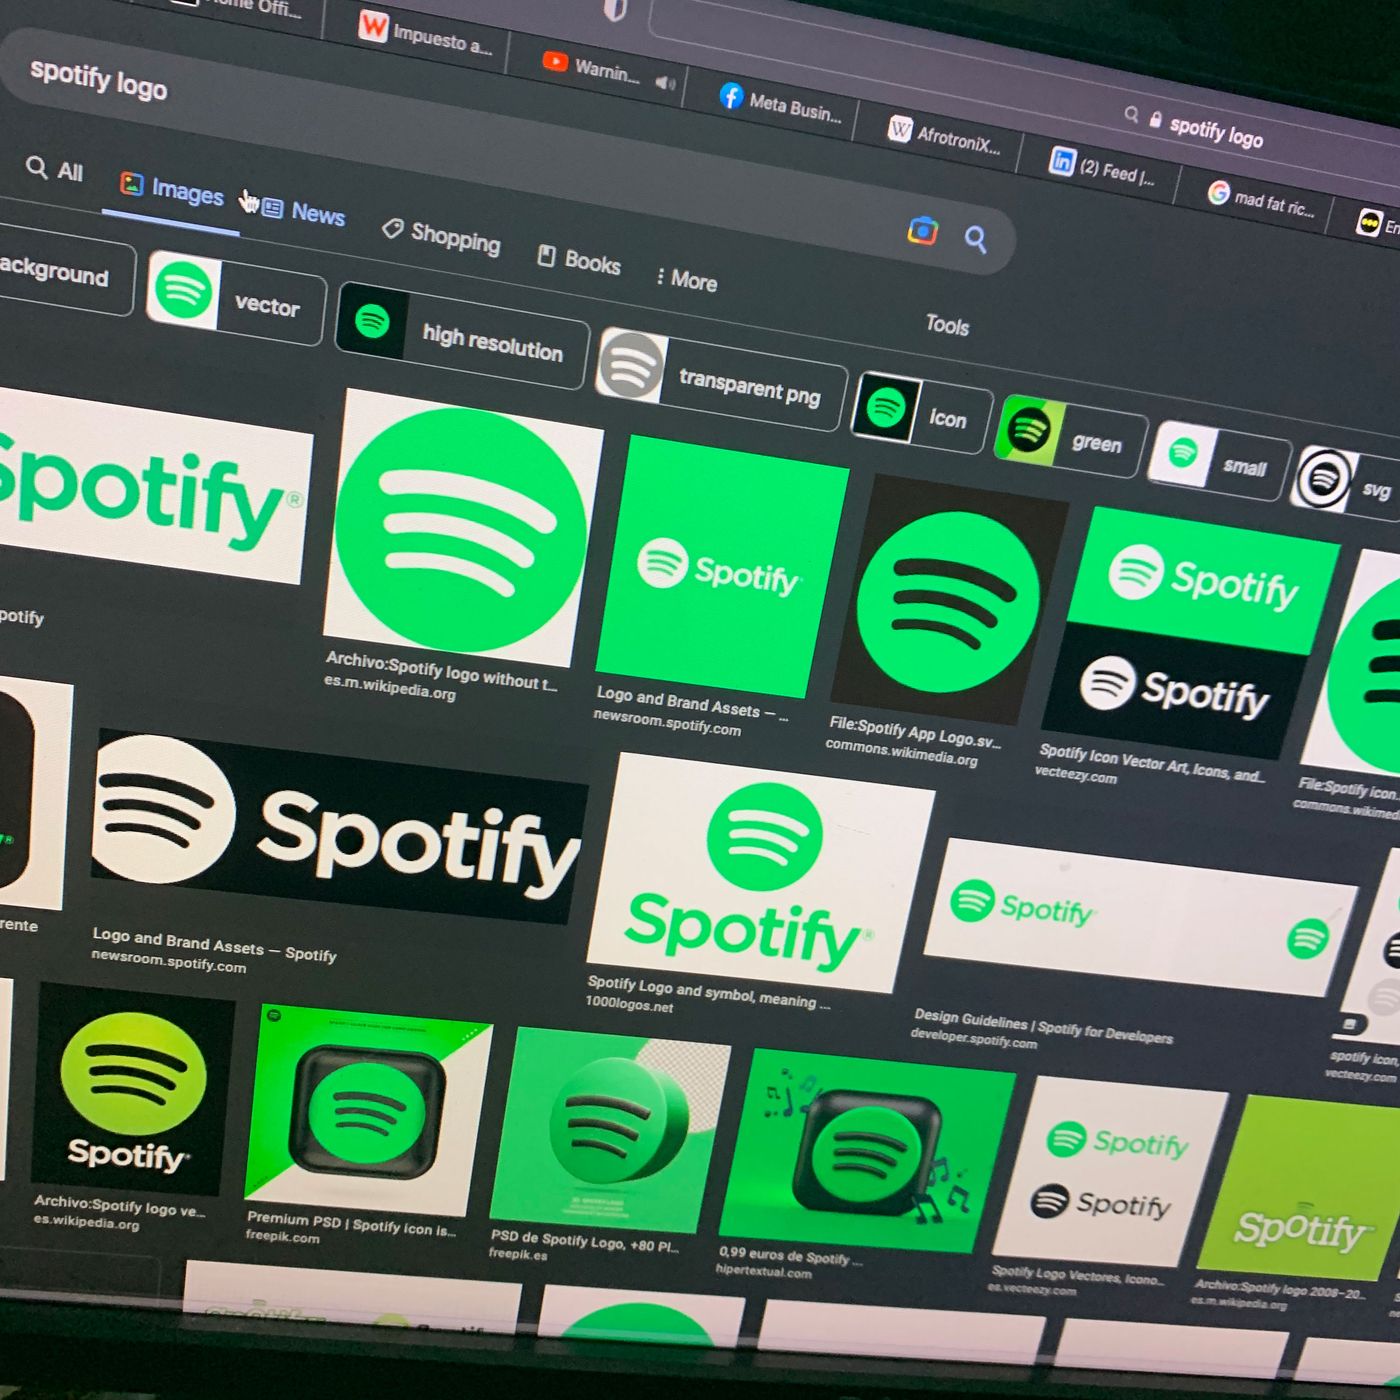Select the Books search tab
This screenshot has height=1400, width=1400.
579,260
